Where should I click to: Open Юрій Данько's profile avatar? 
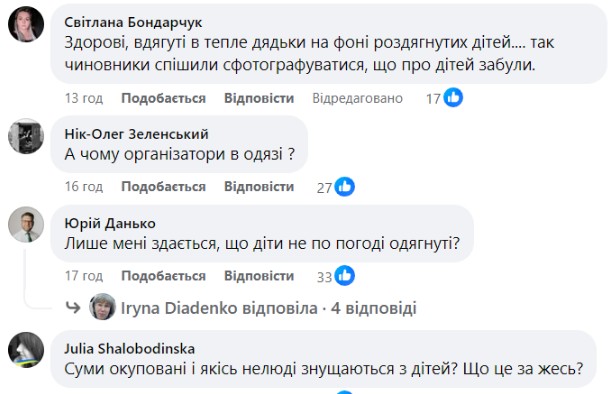coord(26,225)
